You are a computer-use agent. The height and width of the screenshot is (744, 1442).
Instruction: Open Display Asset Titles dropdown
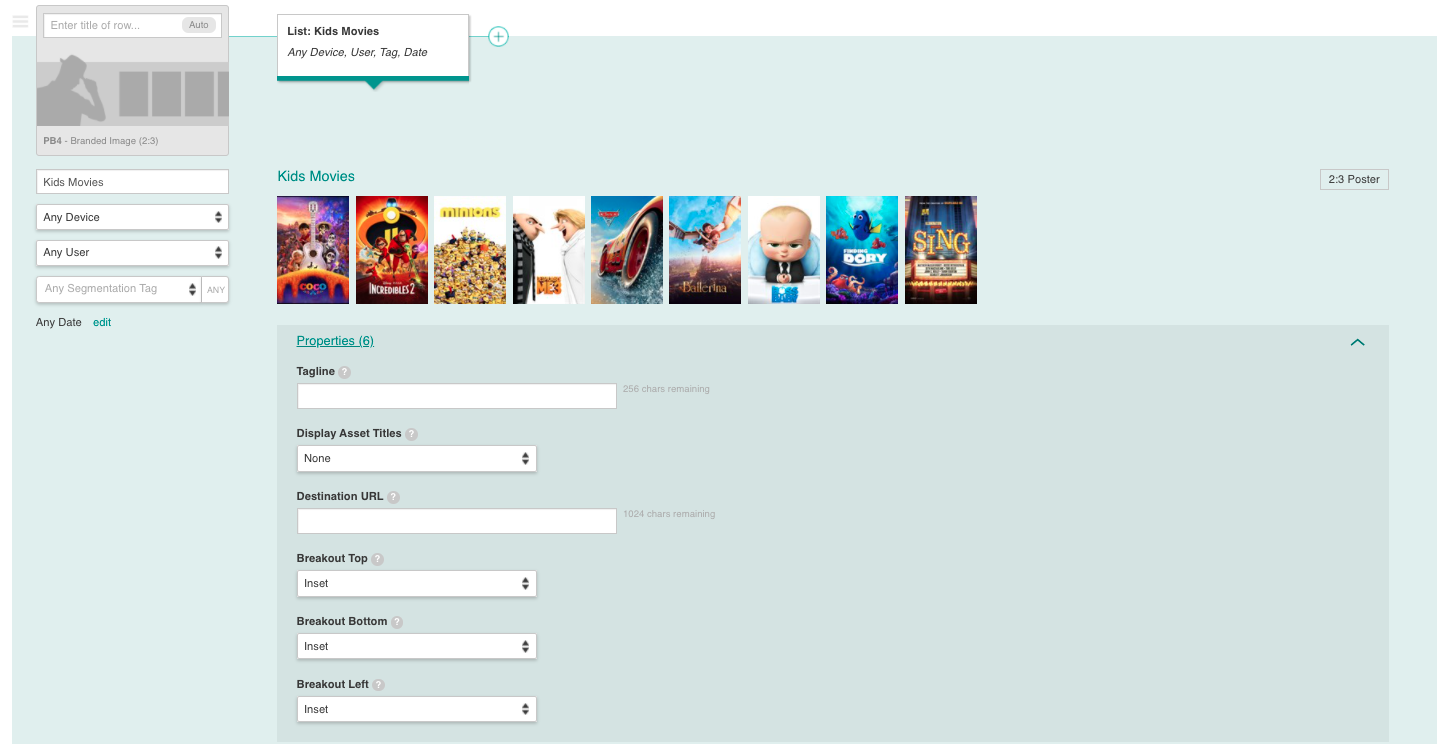pos(417,458)
